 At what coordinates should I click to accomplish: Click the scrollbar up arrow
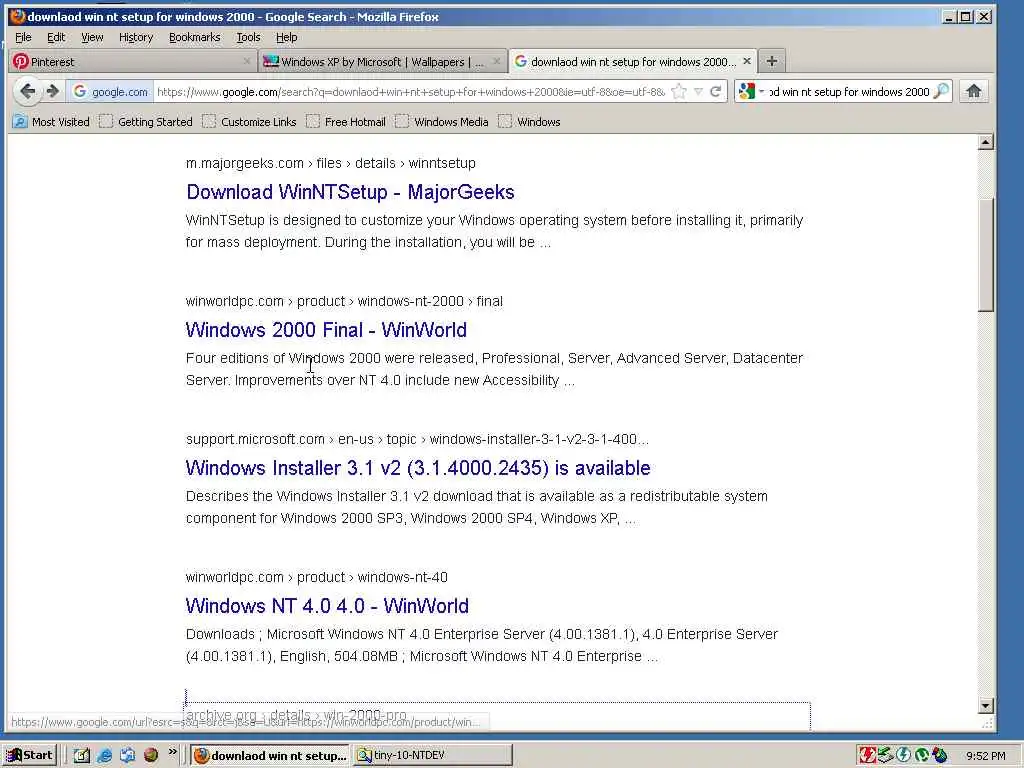pos(985,142)
